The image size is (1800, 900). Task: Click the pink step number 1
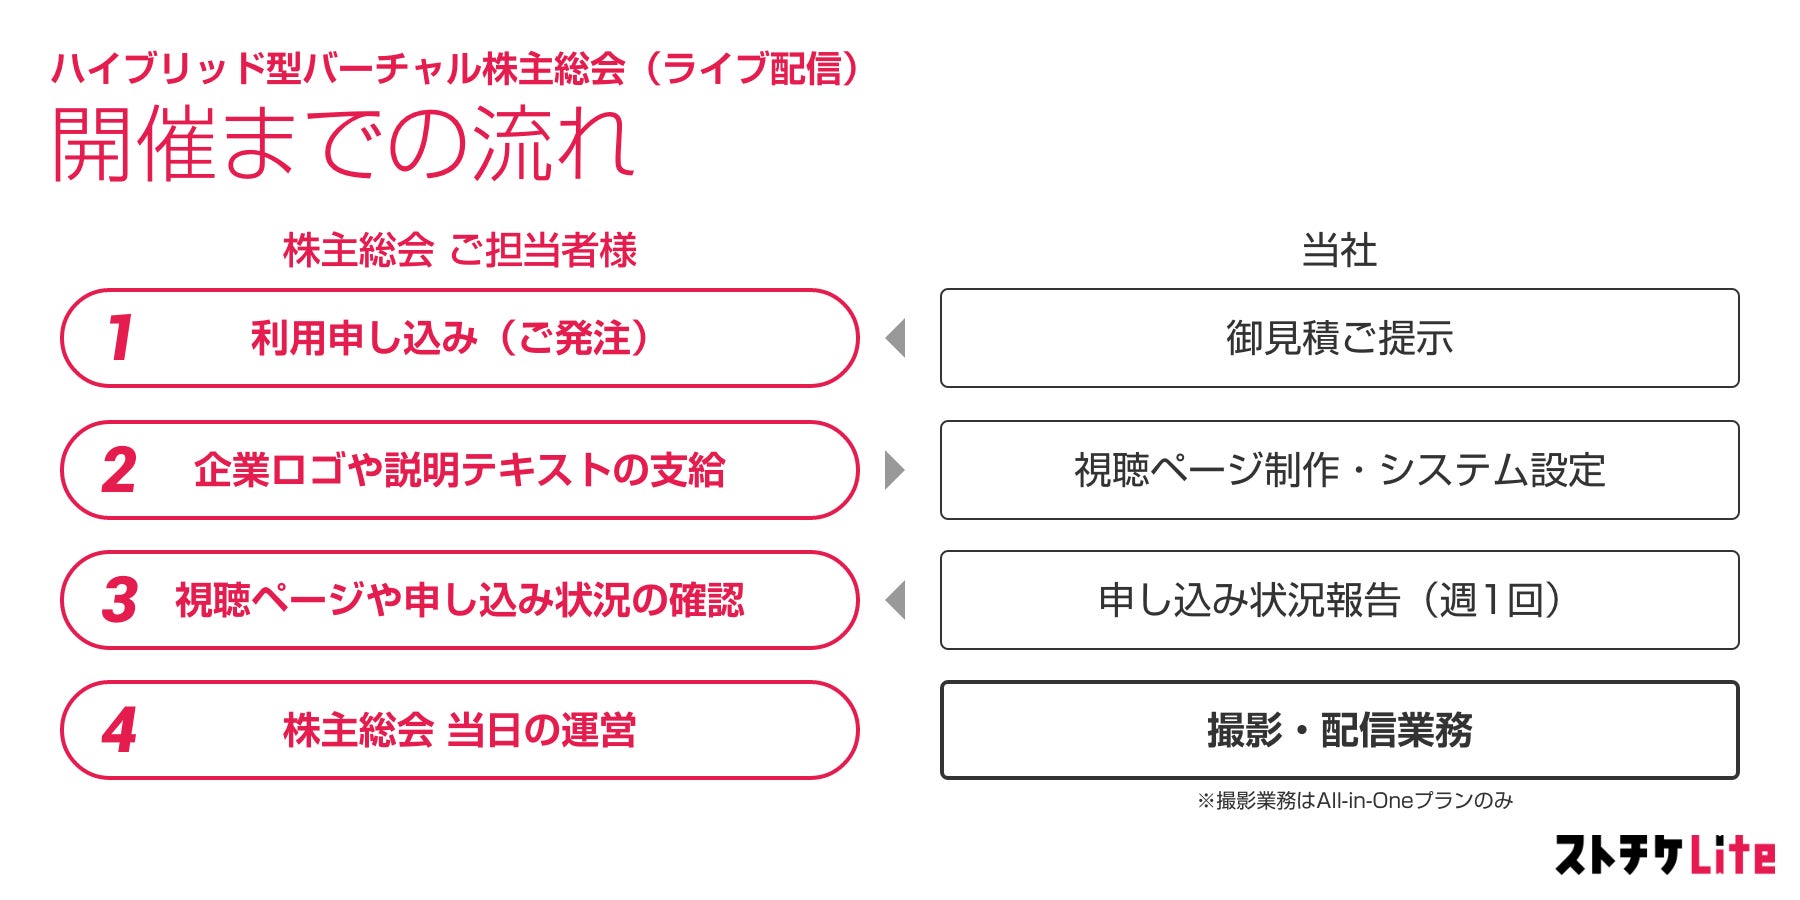tap(121, 338)
